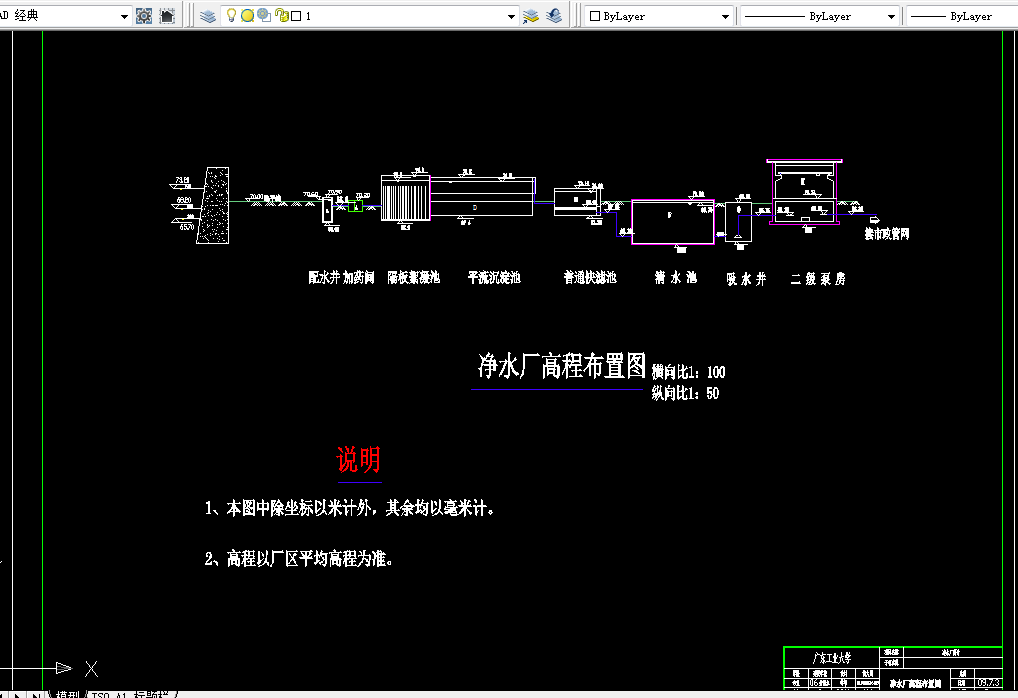Image resolution: width=1018 pixels, height=698 pixels.
Task: Select the 平流沉淀池 label
Action: 494,278
